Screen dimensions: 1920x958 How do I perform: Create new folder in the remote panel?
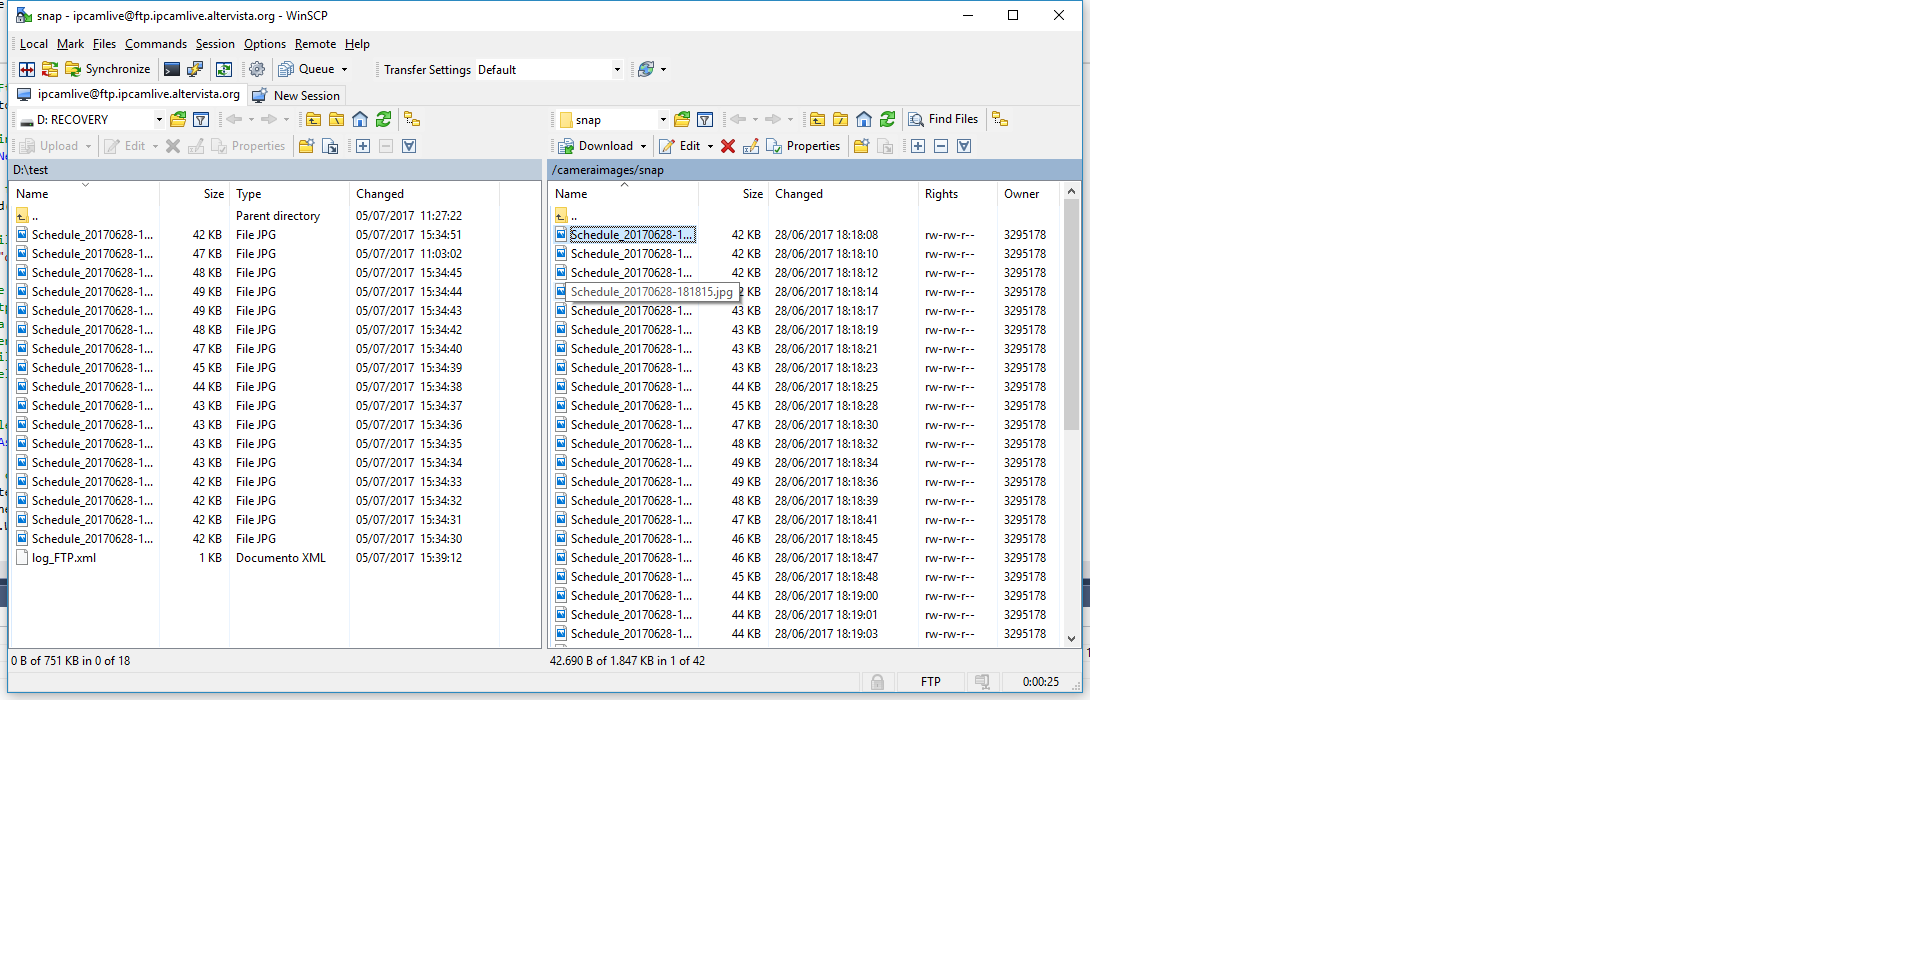click(x=861, y=146)
